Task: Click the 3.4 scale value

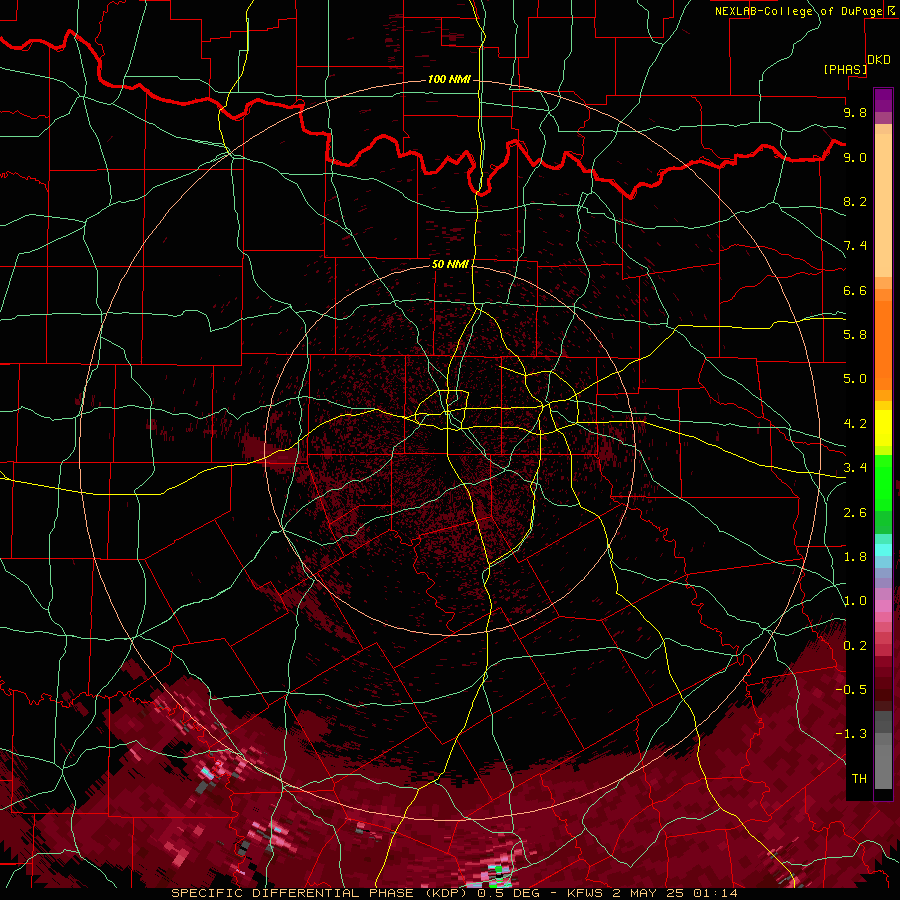Action: pos(855,468)
